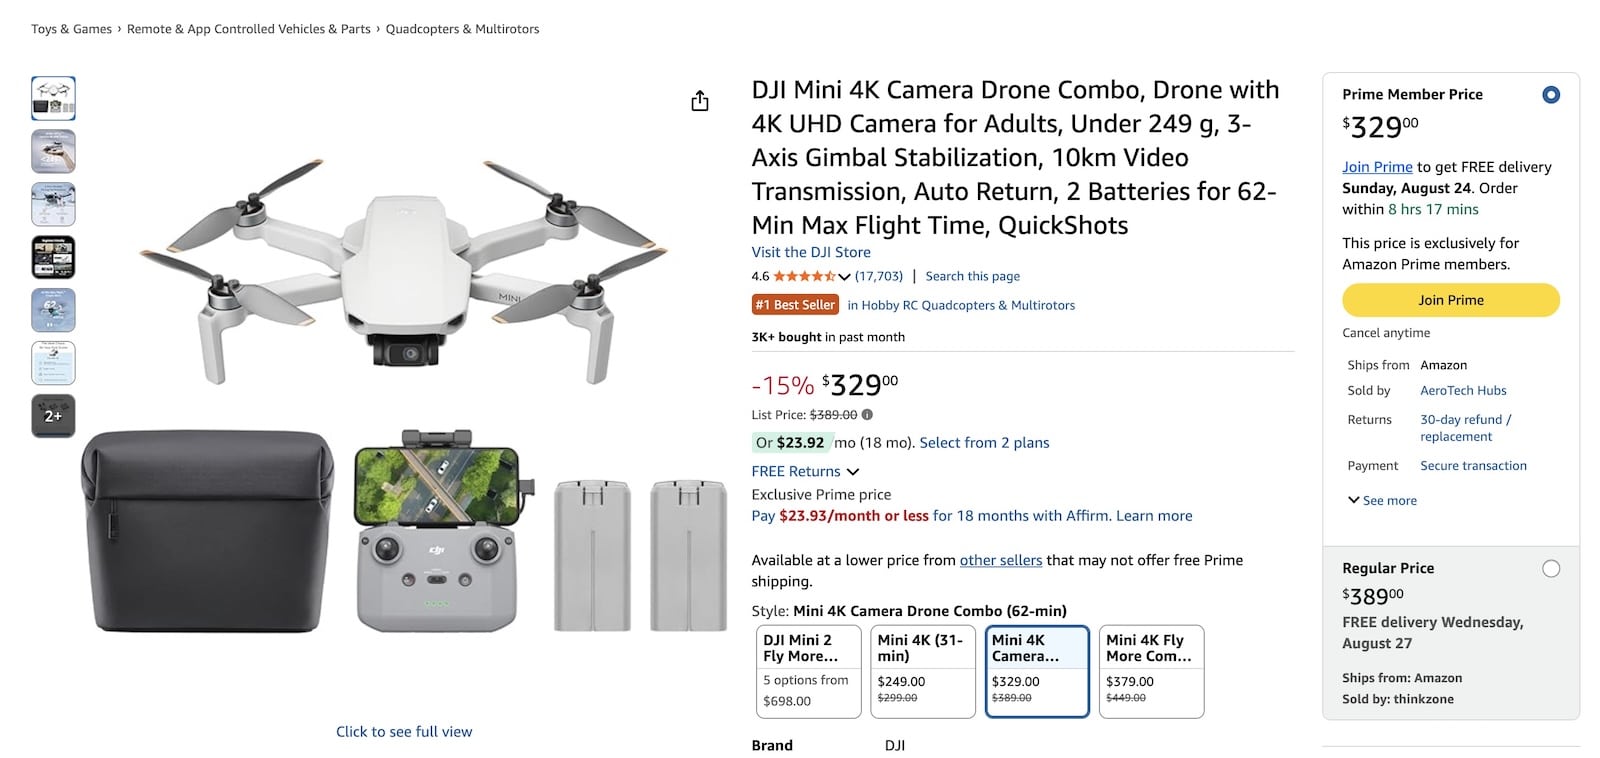Select the Prime Member Price radio button

pyautogui.click(x=1551, y=93)
